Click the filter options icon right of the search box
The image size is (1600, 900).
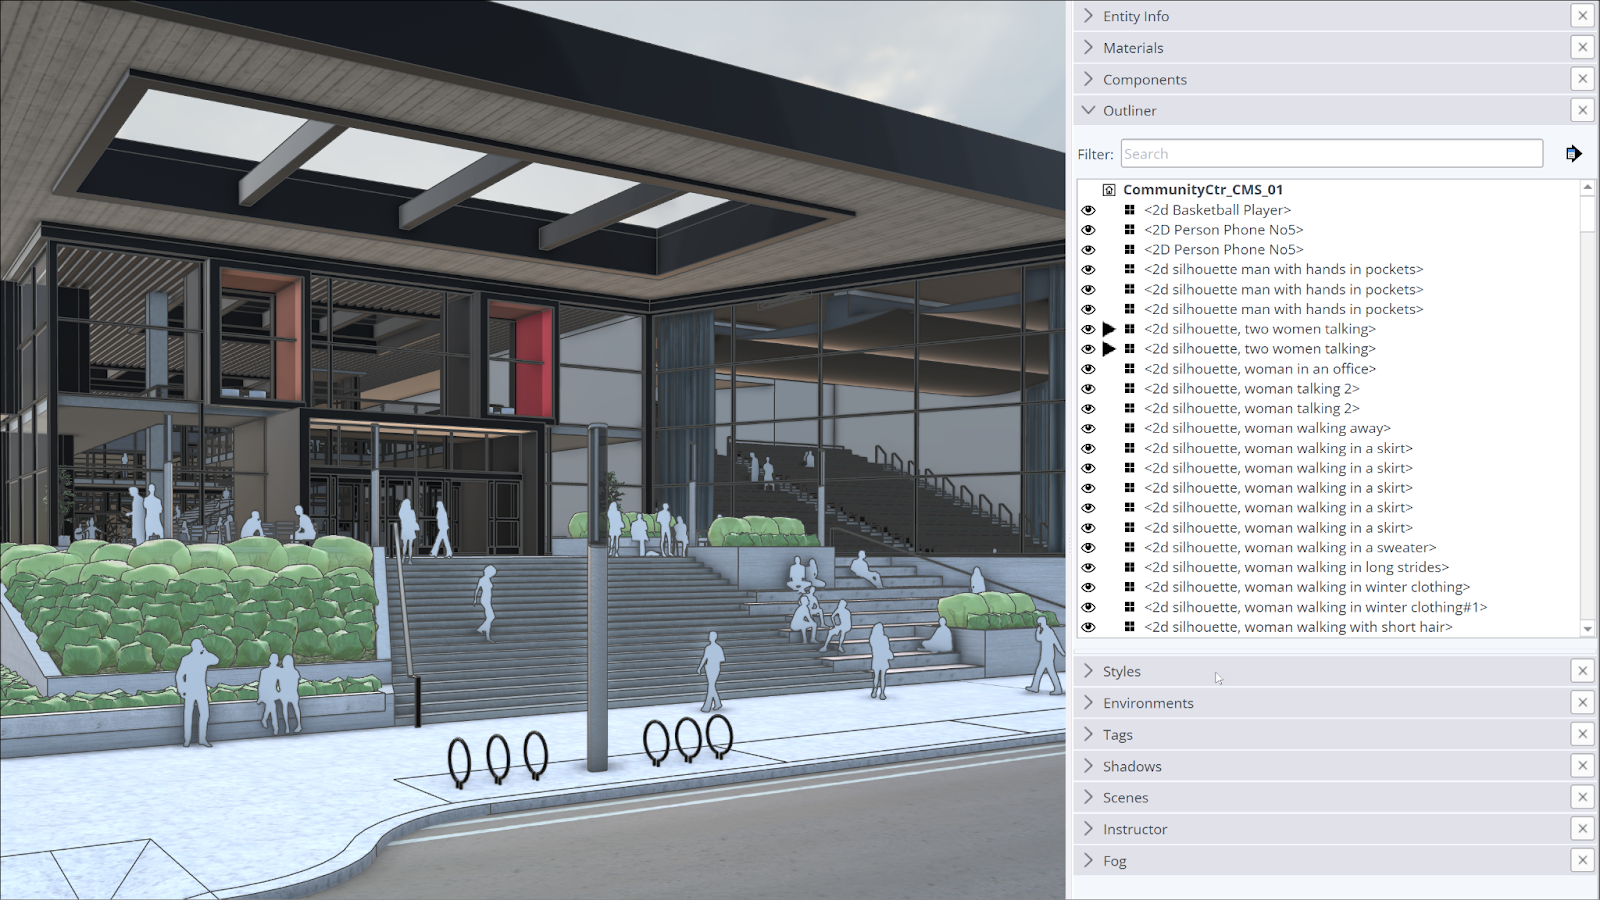pyautogui.click(x=1573, y=153)
